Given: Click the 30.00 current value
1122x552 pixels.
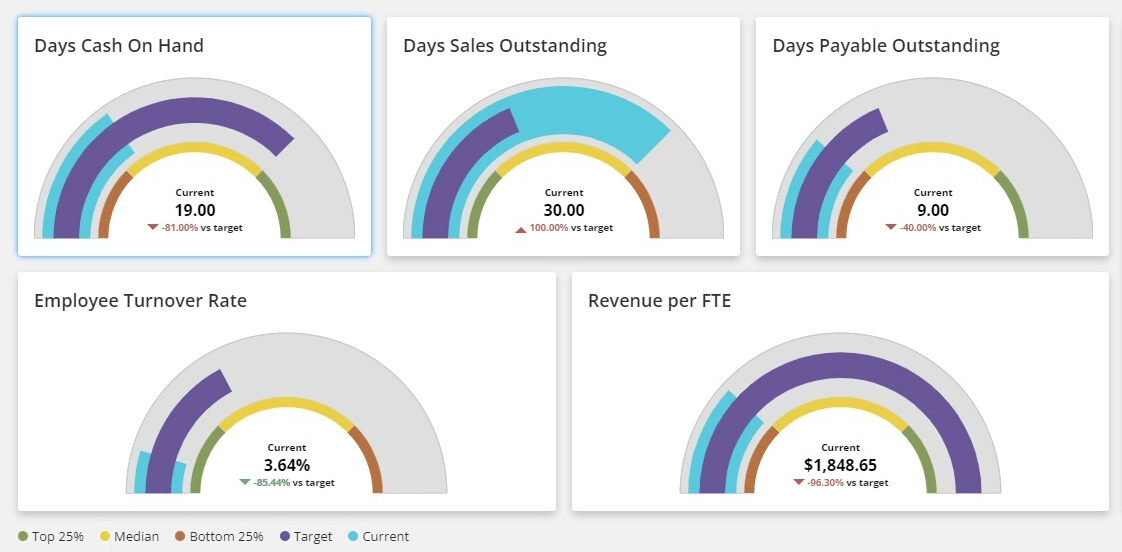Looking at the screenshot, I should click(x=564, y=210).
